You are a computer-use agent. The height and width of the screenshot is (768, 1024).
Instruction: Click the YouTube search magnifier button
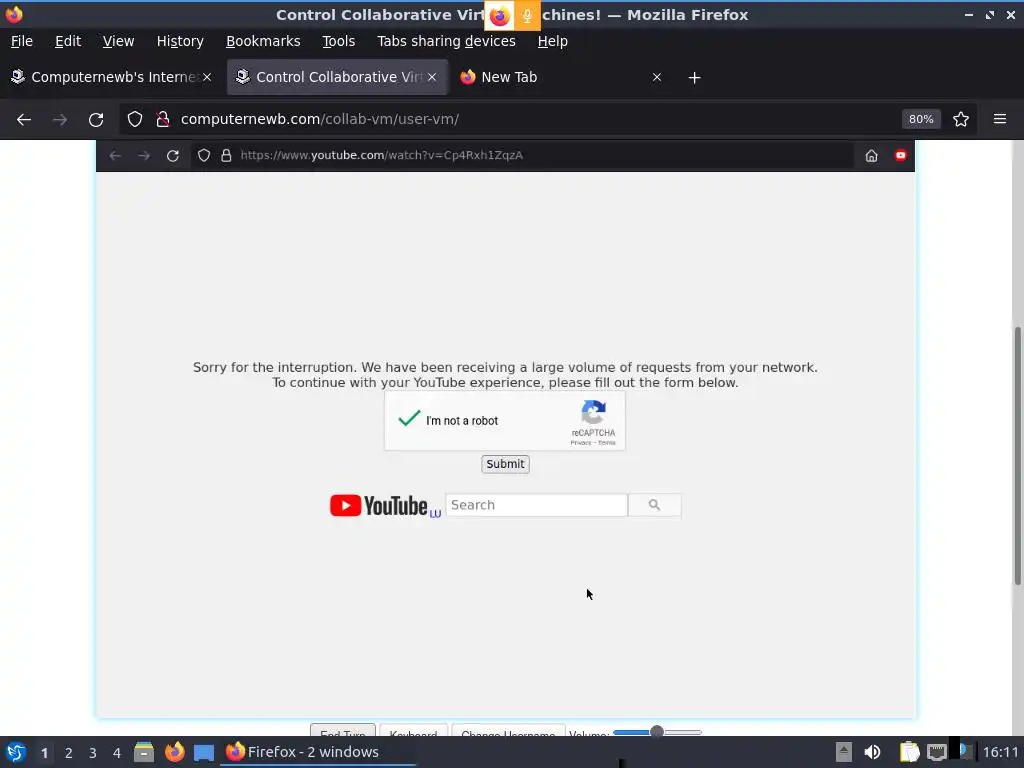[x=654, y=505]
